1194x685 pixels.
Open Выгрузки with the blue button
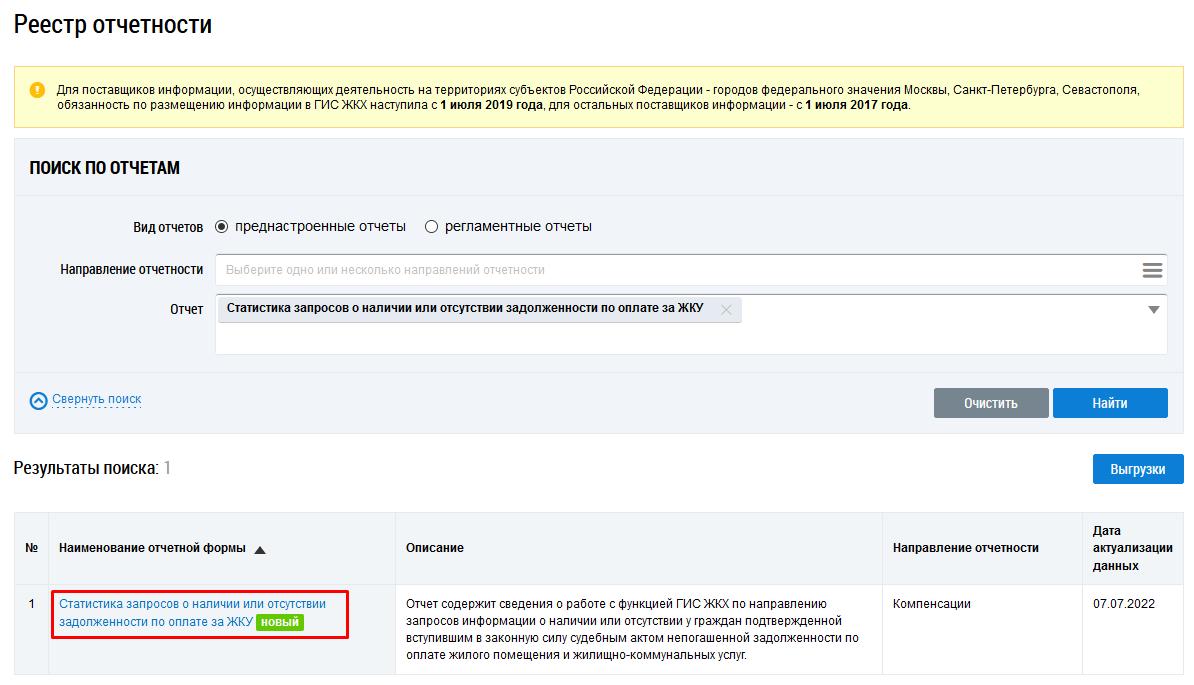1137,469
